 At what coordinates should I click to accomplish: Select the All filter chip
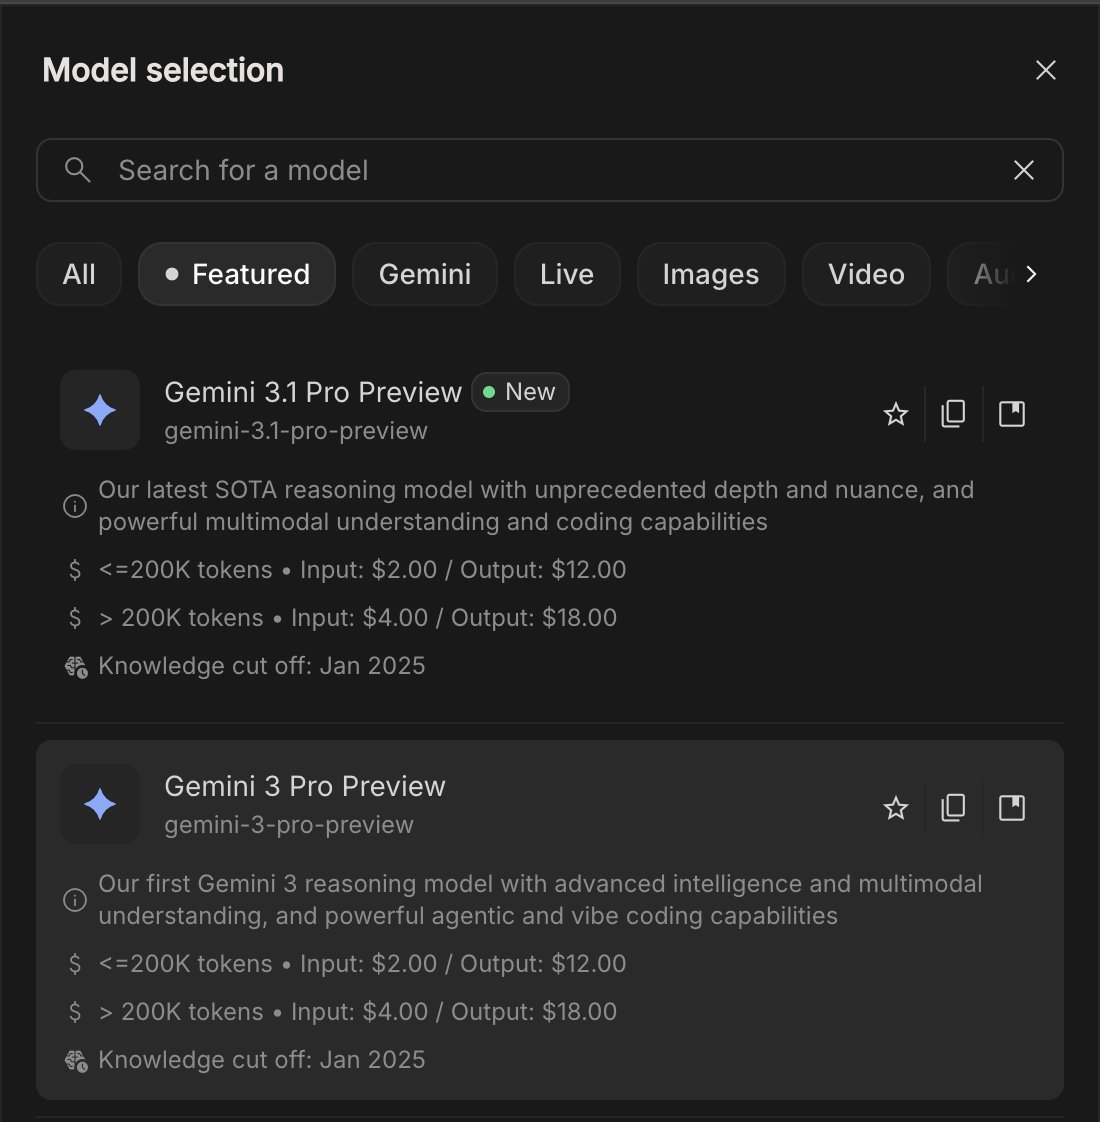pyautogui.click(x=79, y=274)
